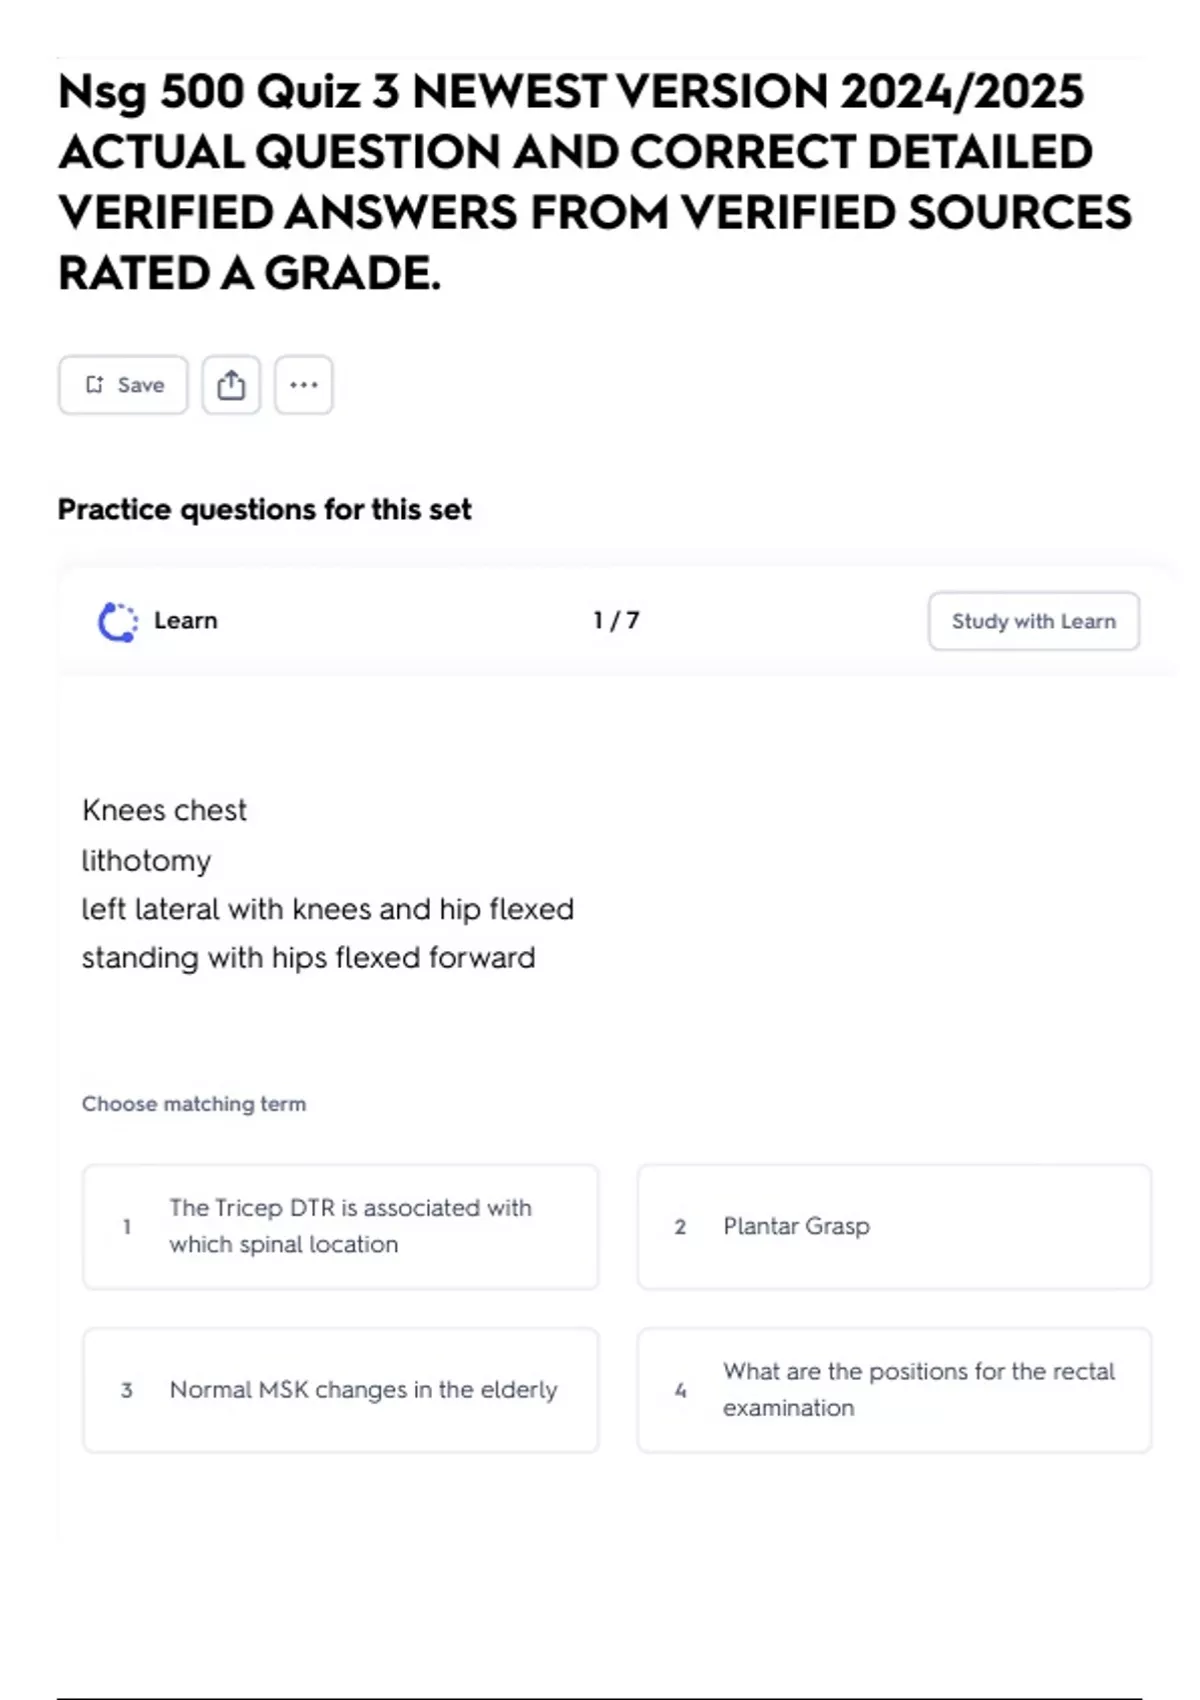Click the number 1 answer badge
The width and height of the screenshot is (1200, 1700).
tap(127, 1226)
